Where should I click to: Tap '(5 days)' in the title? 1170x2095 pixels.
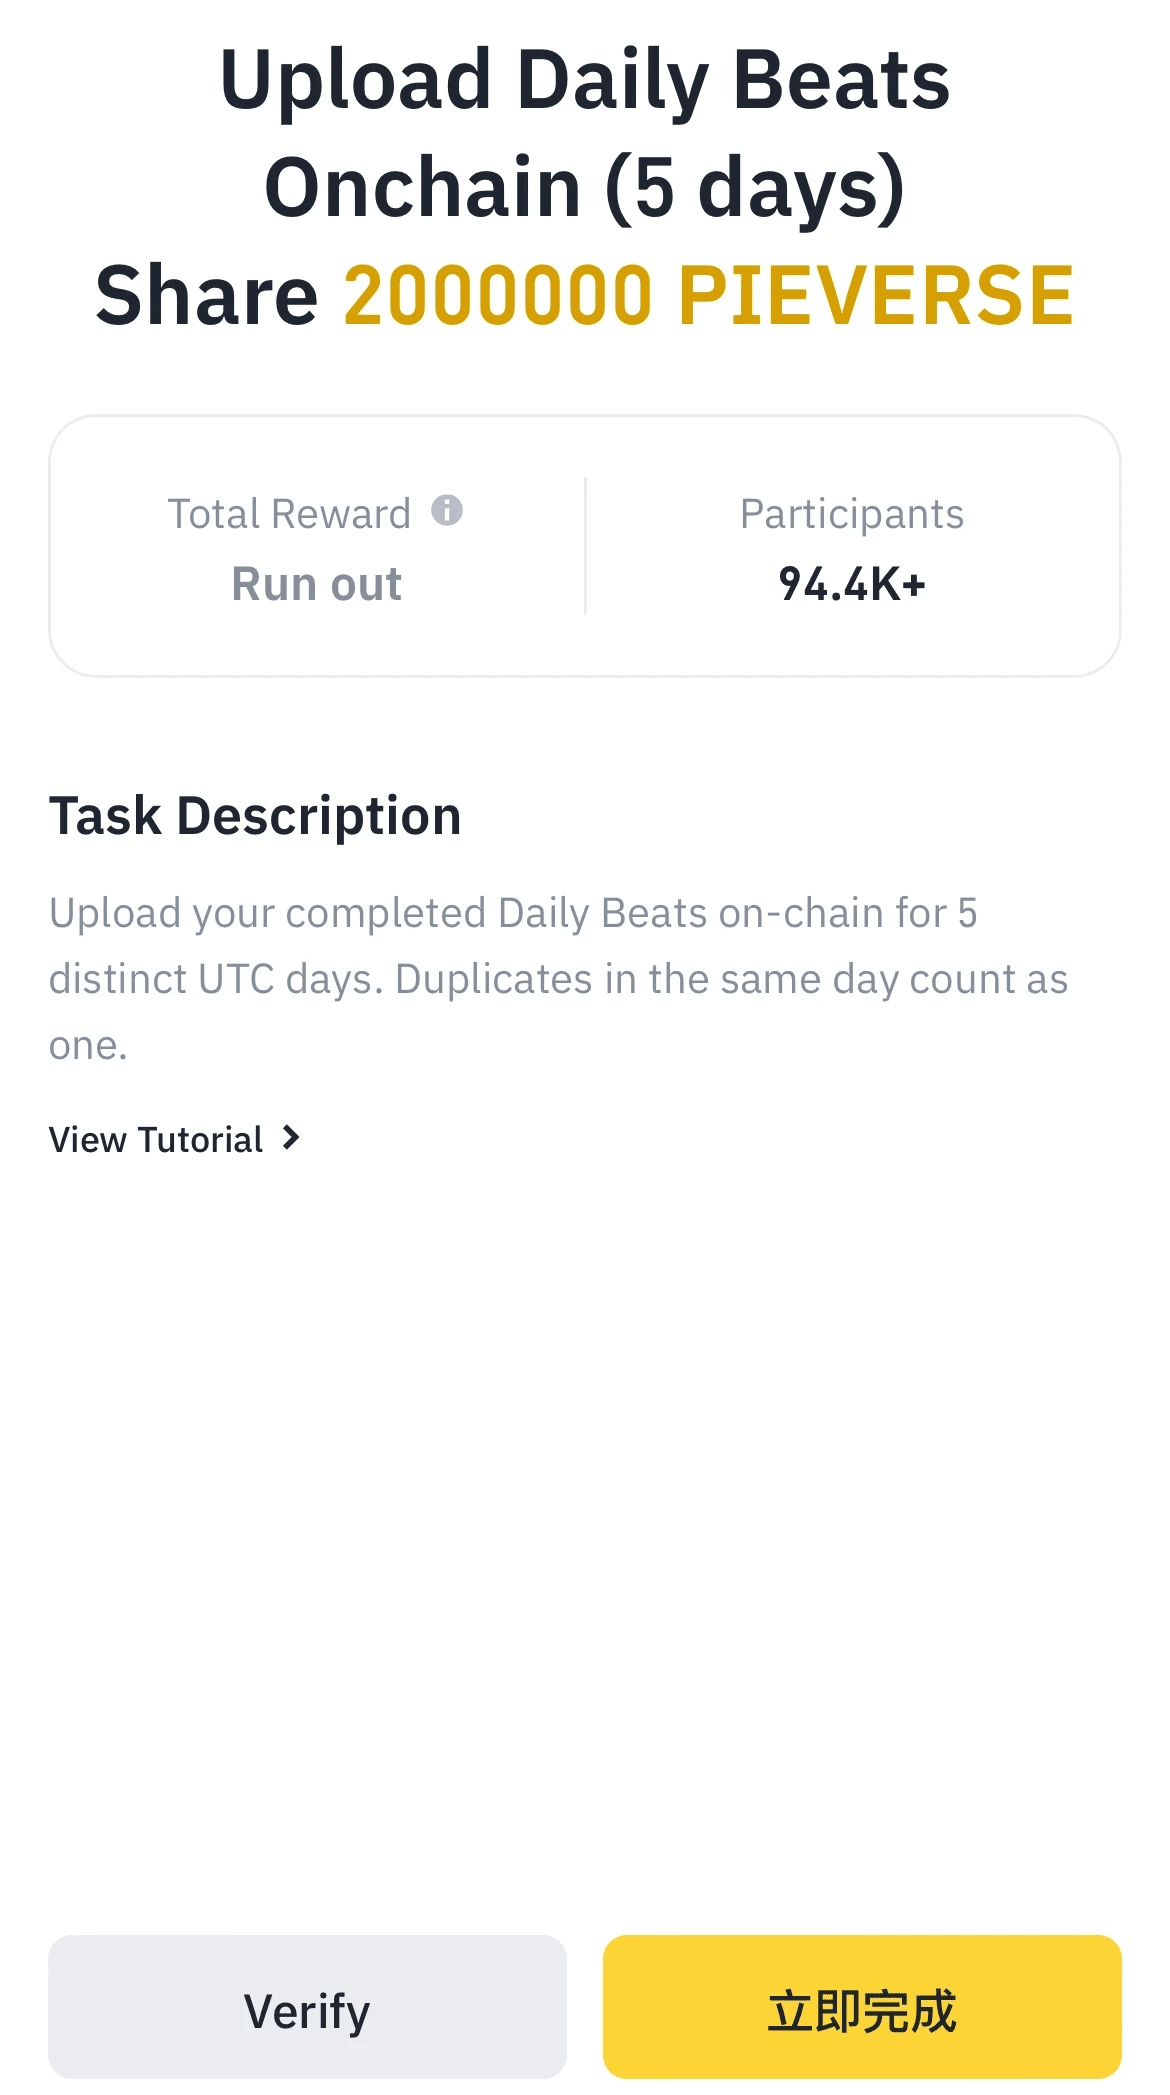(755, 188)
